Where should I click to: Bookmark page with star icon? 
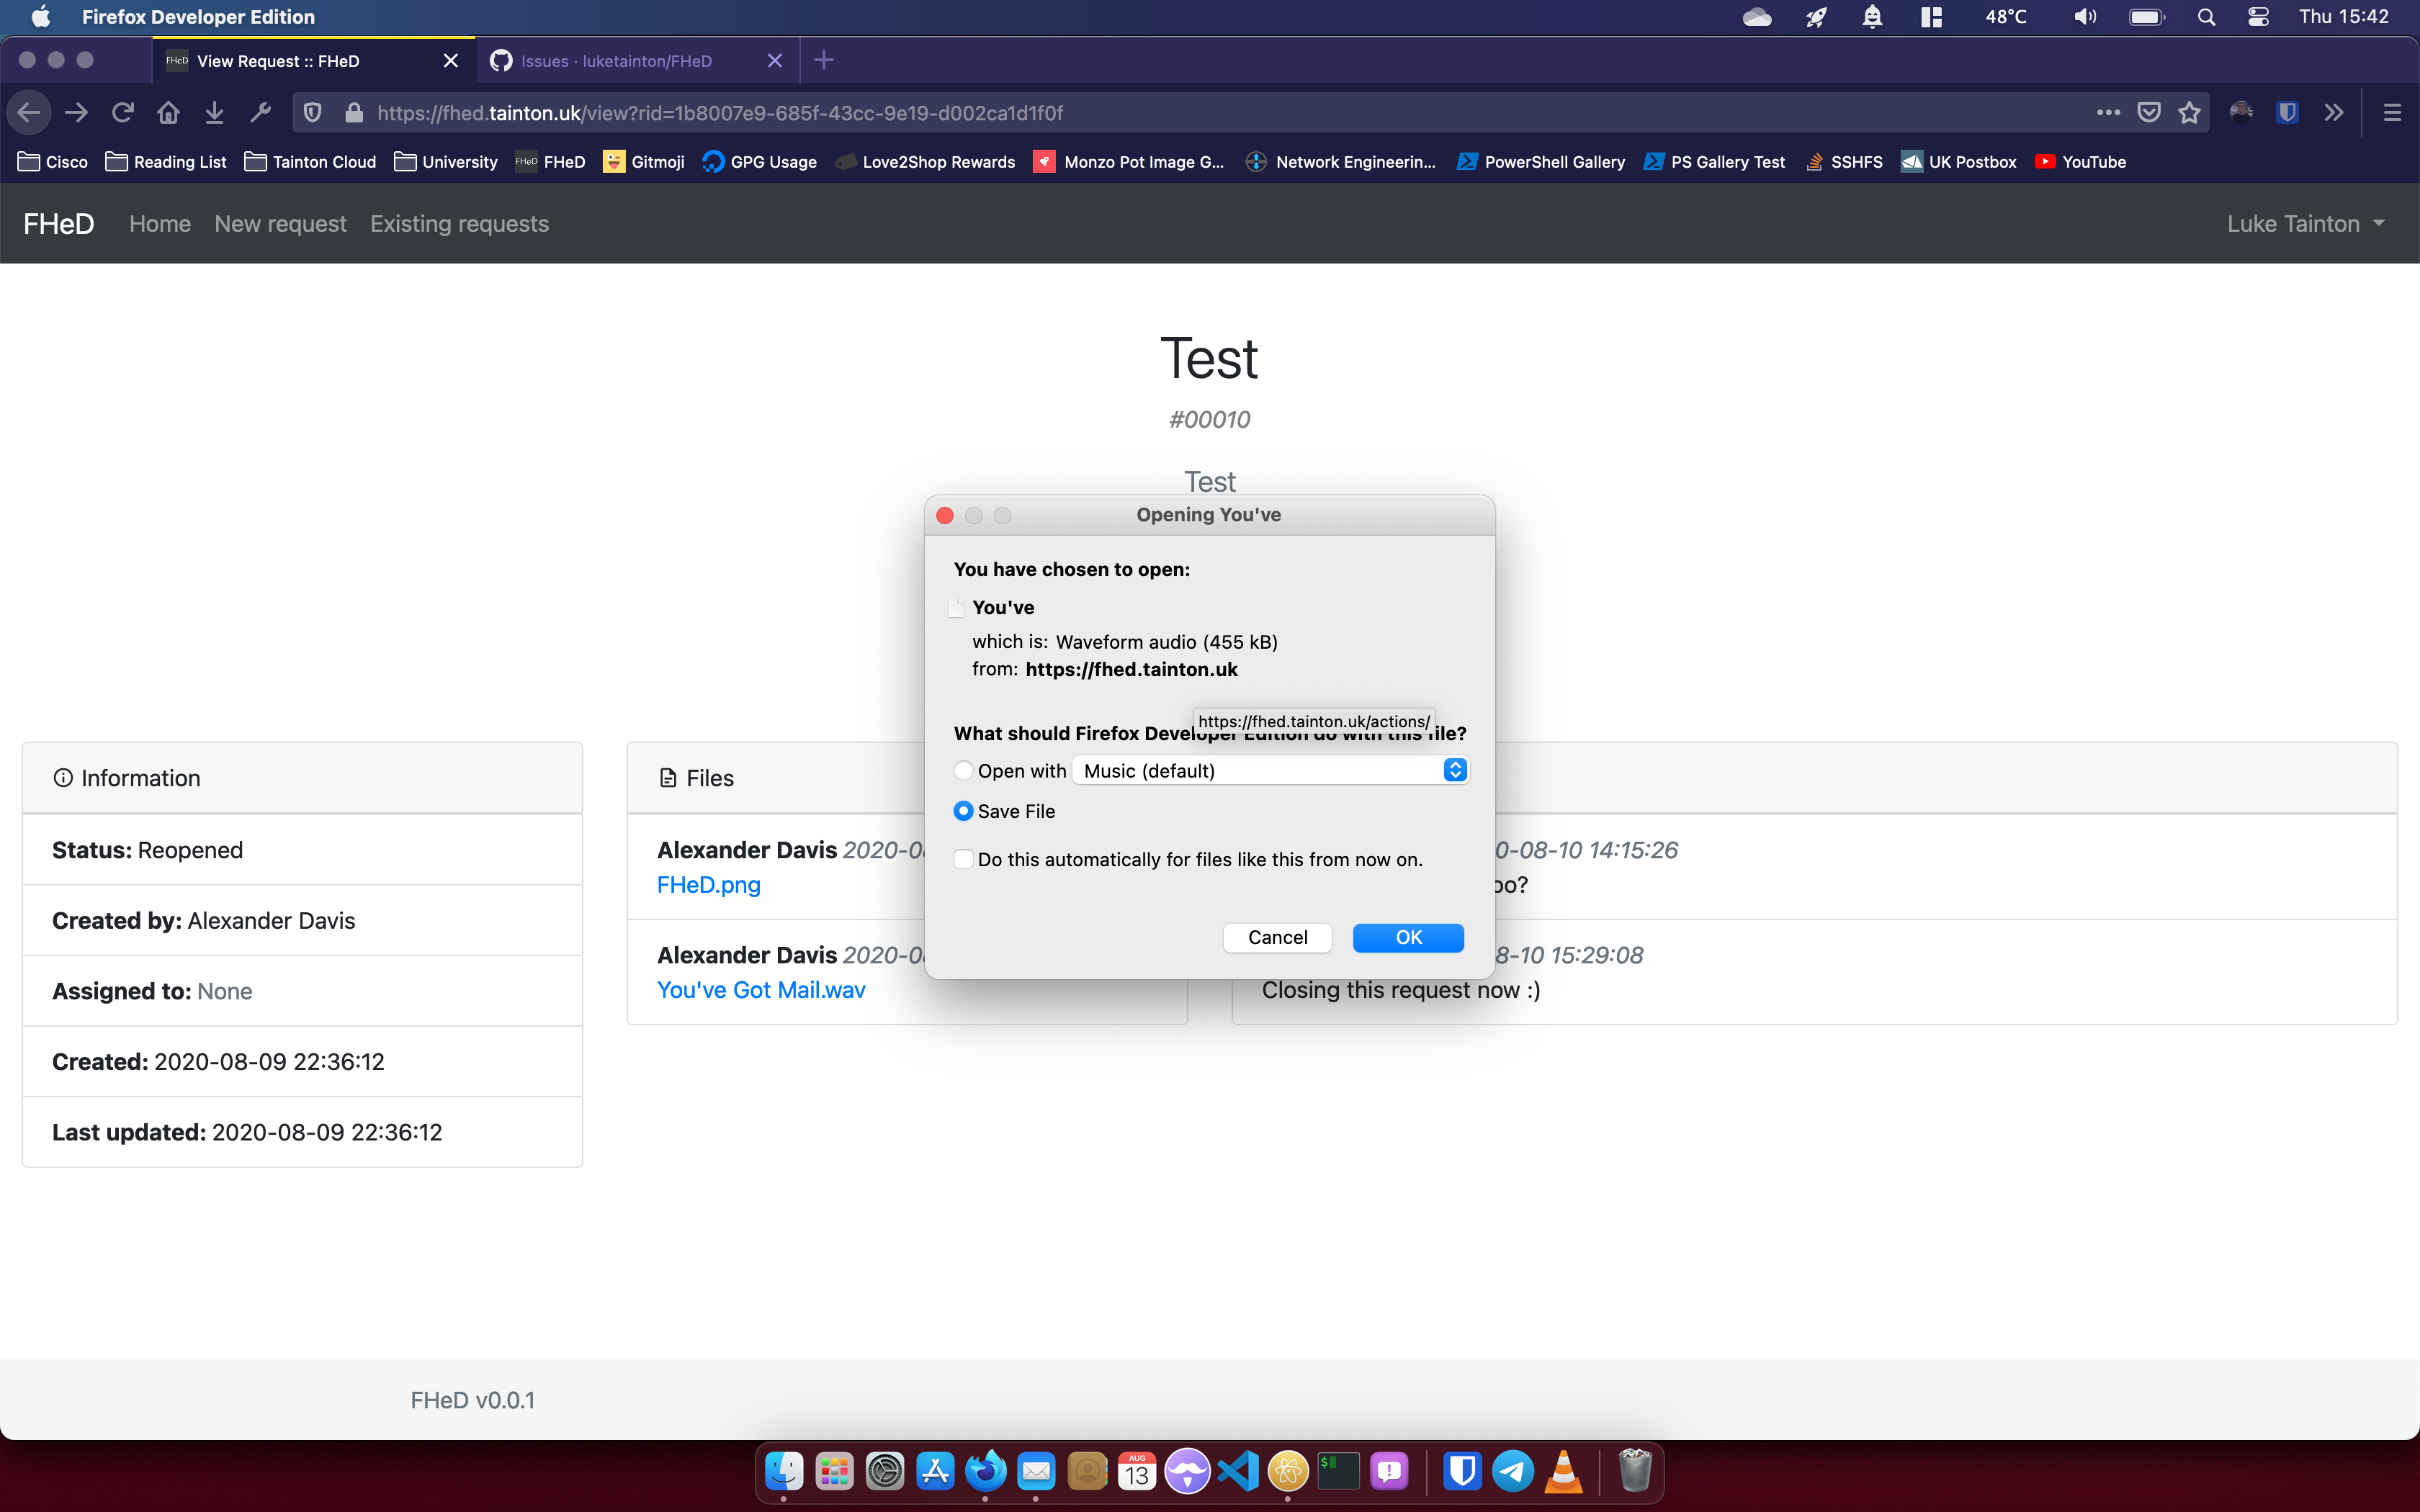(2190, 113)
